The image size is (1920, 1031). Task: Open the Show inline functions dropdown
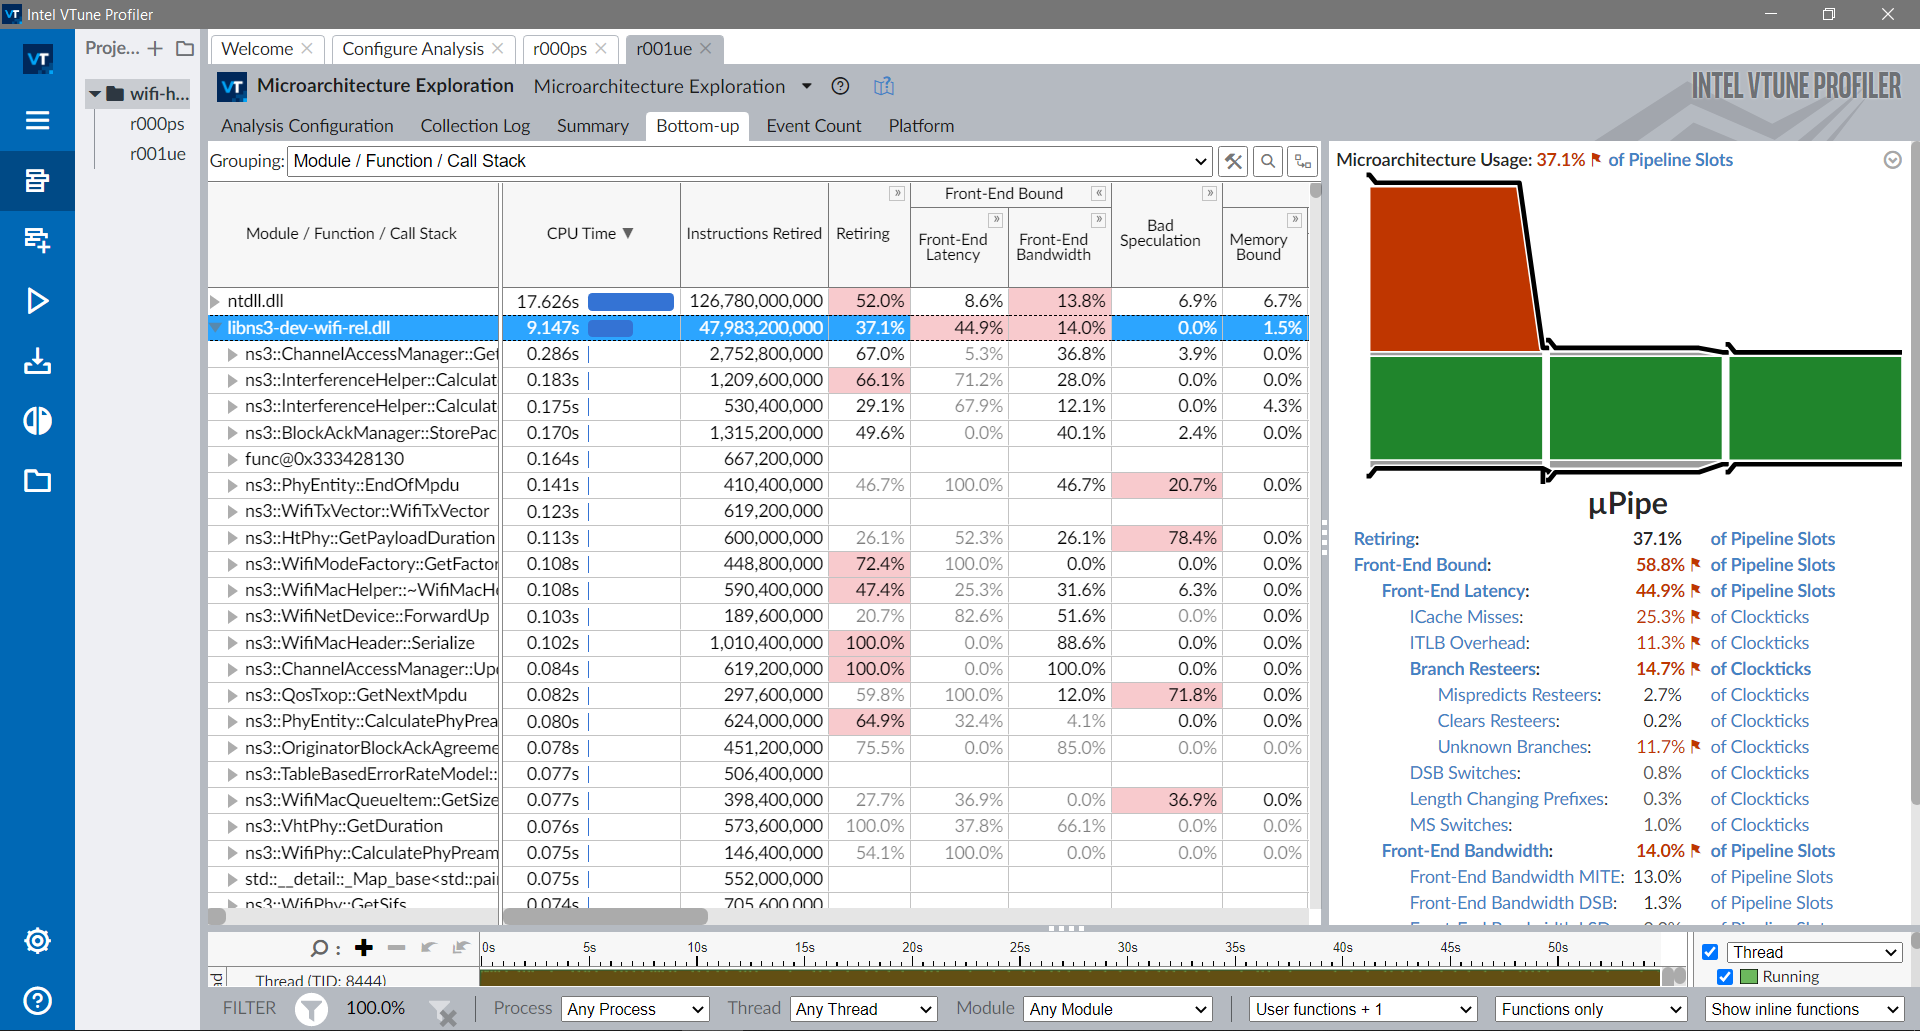pyautogui.click(x=1803, y=1009)
